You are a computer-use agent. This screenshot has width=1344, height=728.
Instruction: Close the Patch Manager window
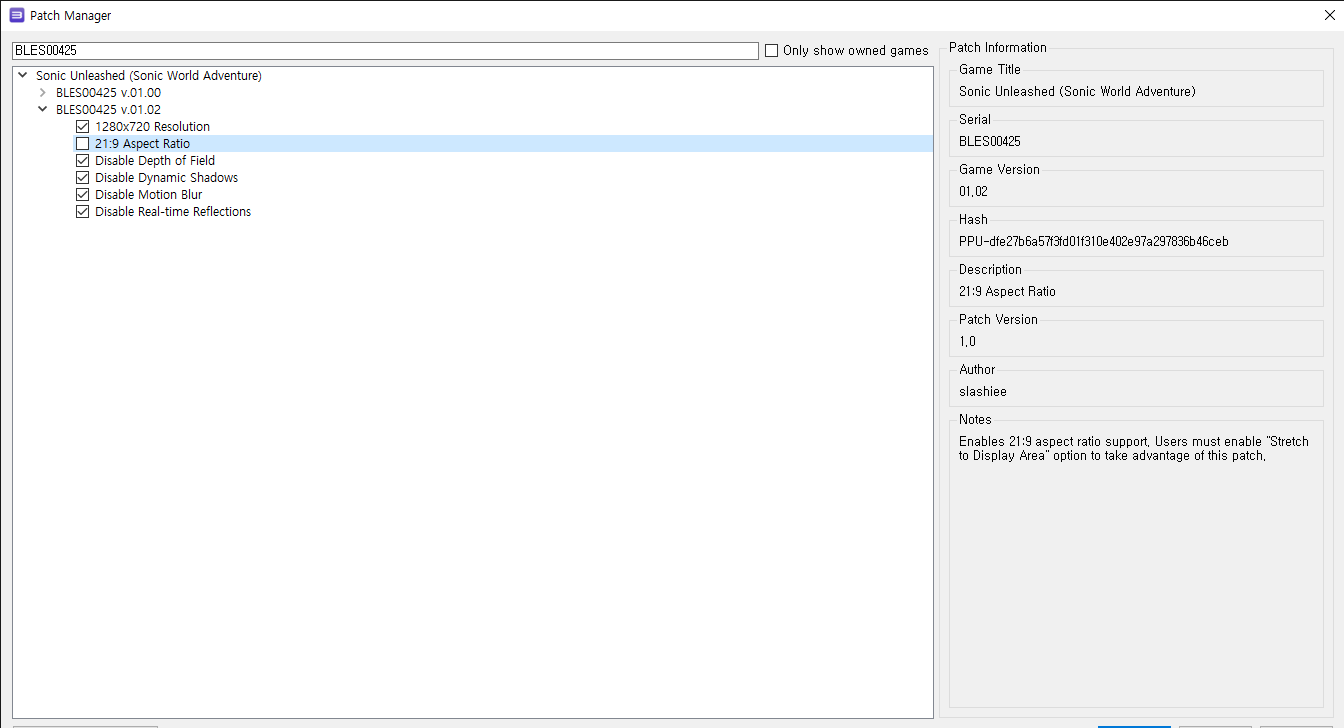[1329, 15]
